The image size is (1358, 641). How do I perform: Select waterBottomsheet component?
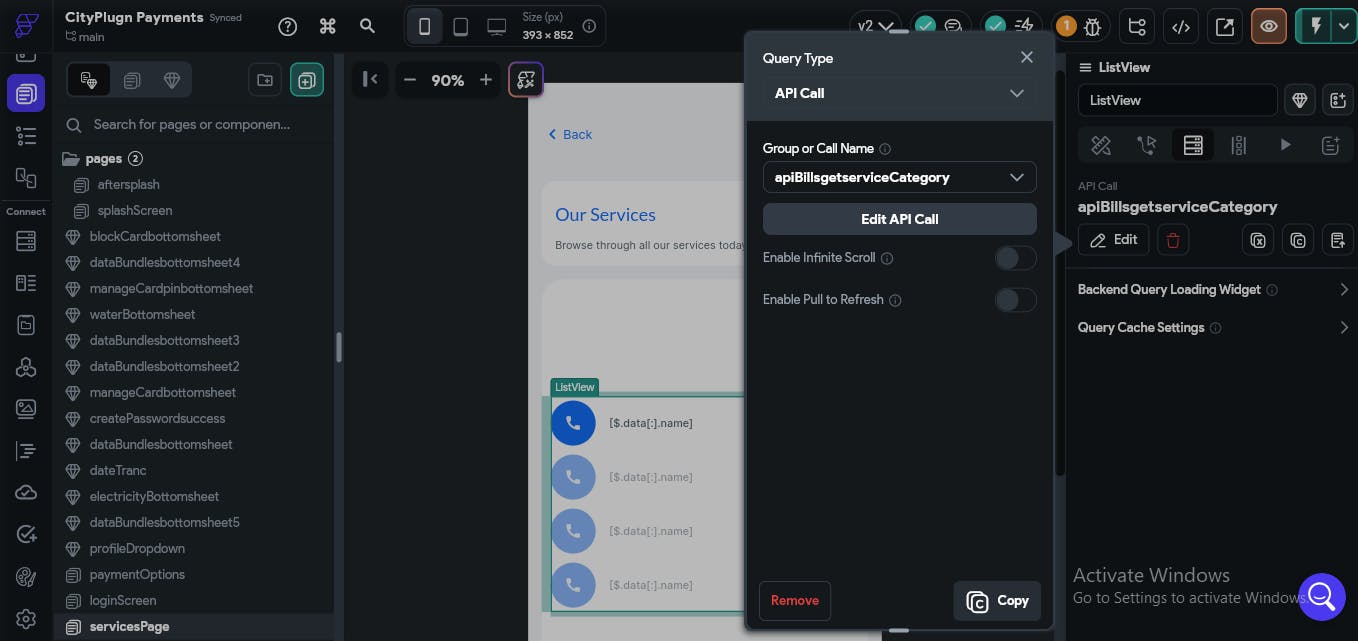pos(142,315)
